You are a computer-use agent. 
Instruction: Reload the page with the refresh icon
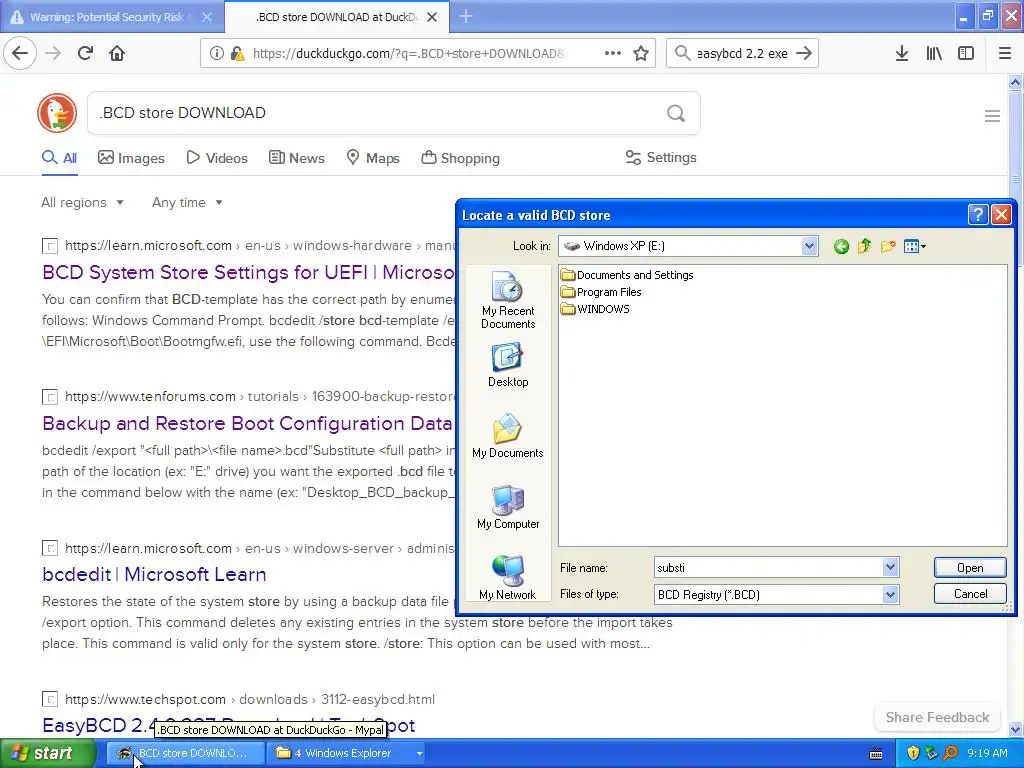[x=85, y=53]
